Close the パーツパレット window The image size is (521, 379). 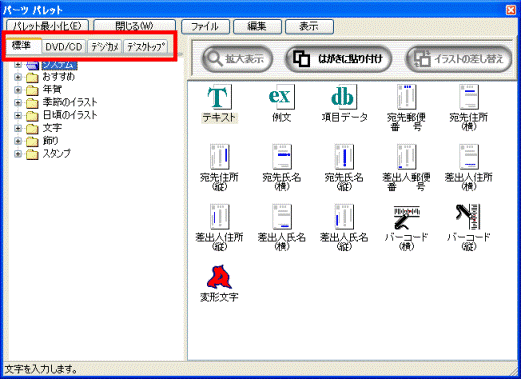point(511,10)
